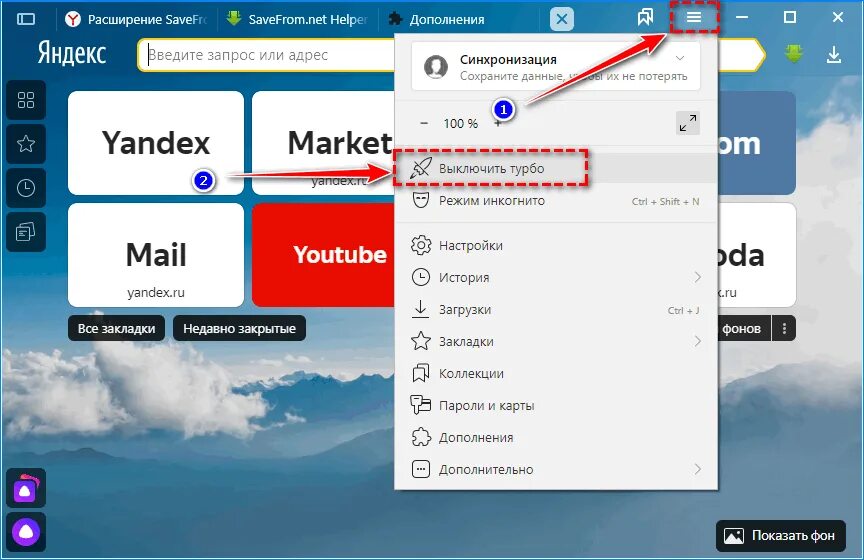The height and width of the screenshot is (560, 864).
Task: Click the 100 % zoom value
Action: click(461, 123)
